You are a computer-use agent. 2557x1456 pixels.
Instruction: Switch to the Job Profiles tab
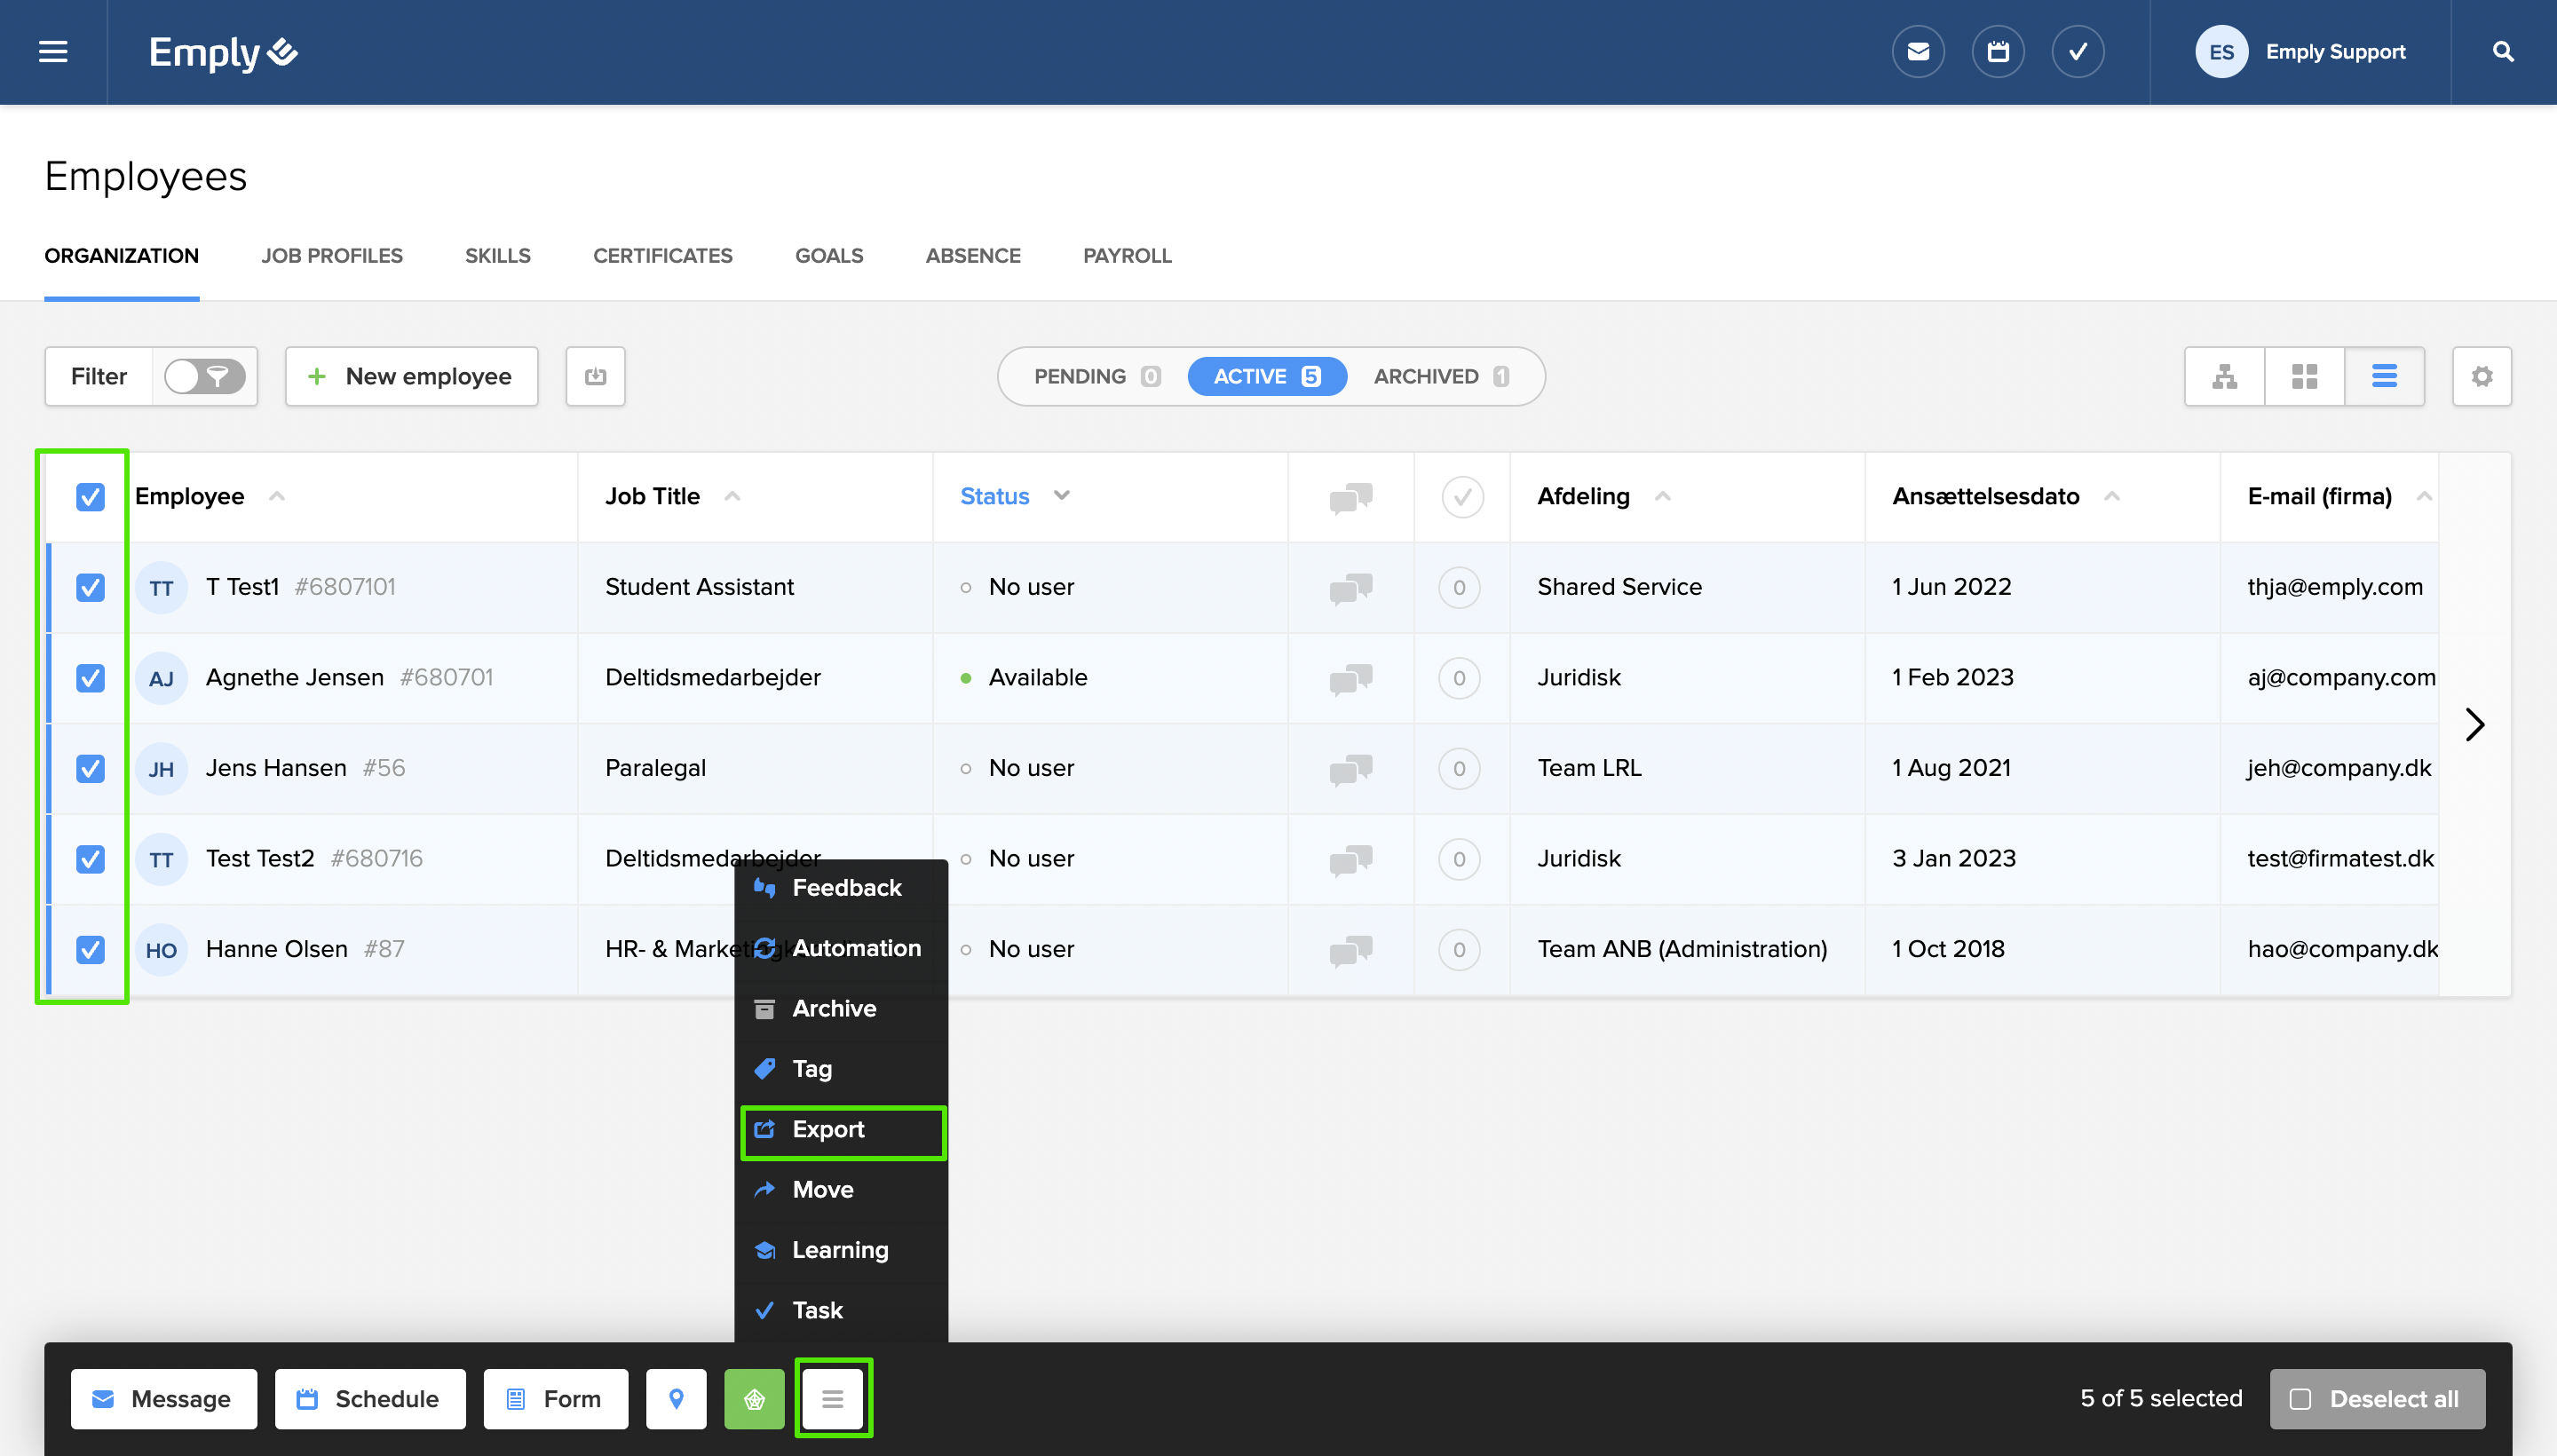point(332,256)
